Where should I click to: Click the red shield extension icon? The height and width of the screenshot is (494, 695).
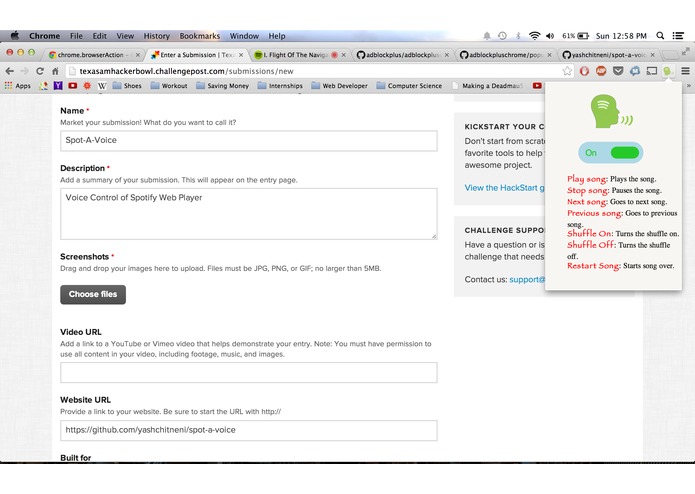click(x=584, y=71)
